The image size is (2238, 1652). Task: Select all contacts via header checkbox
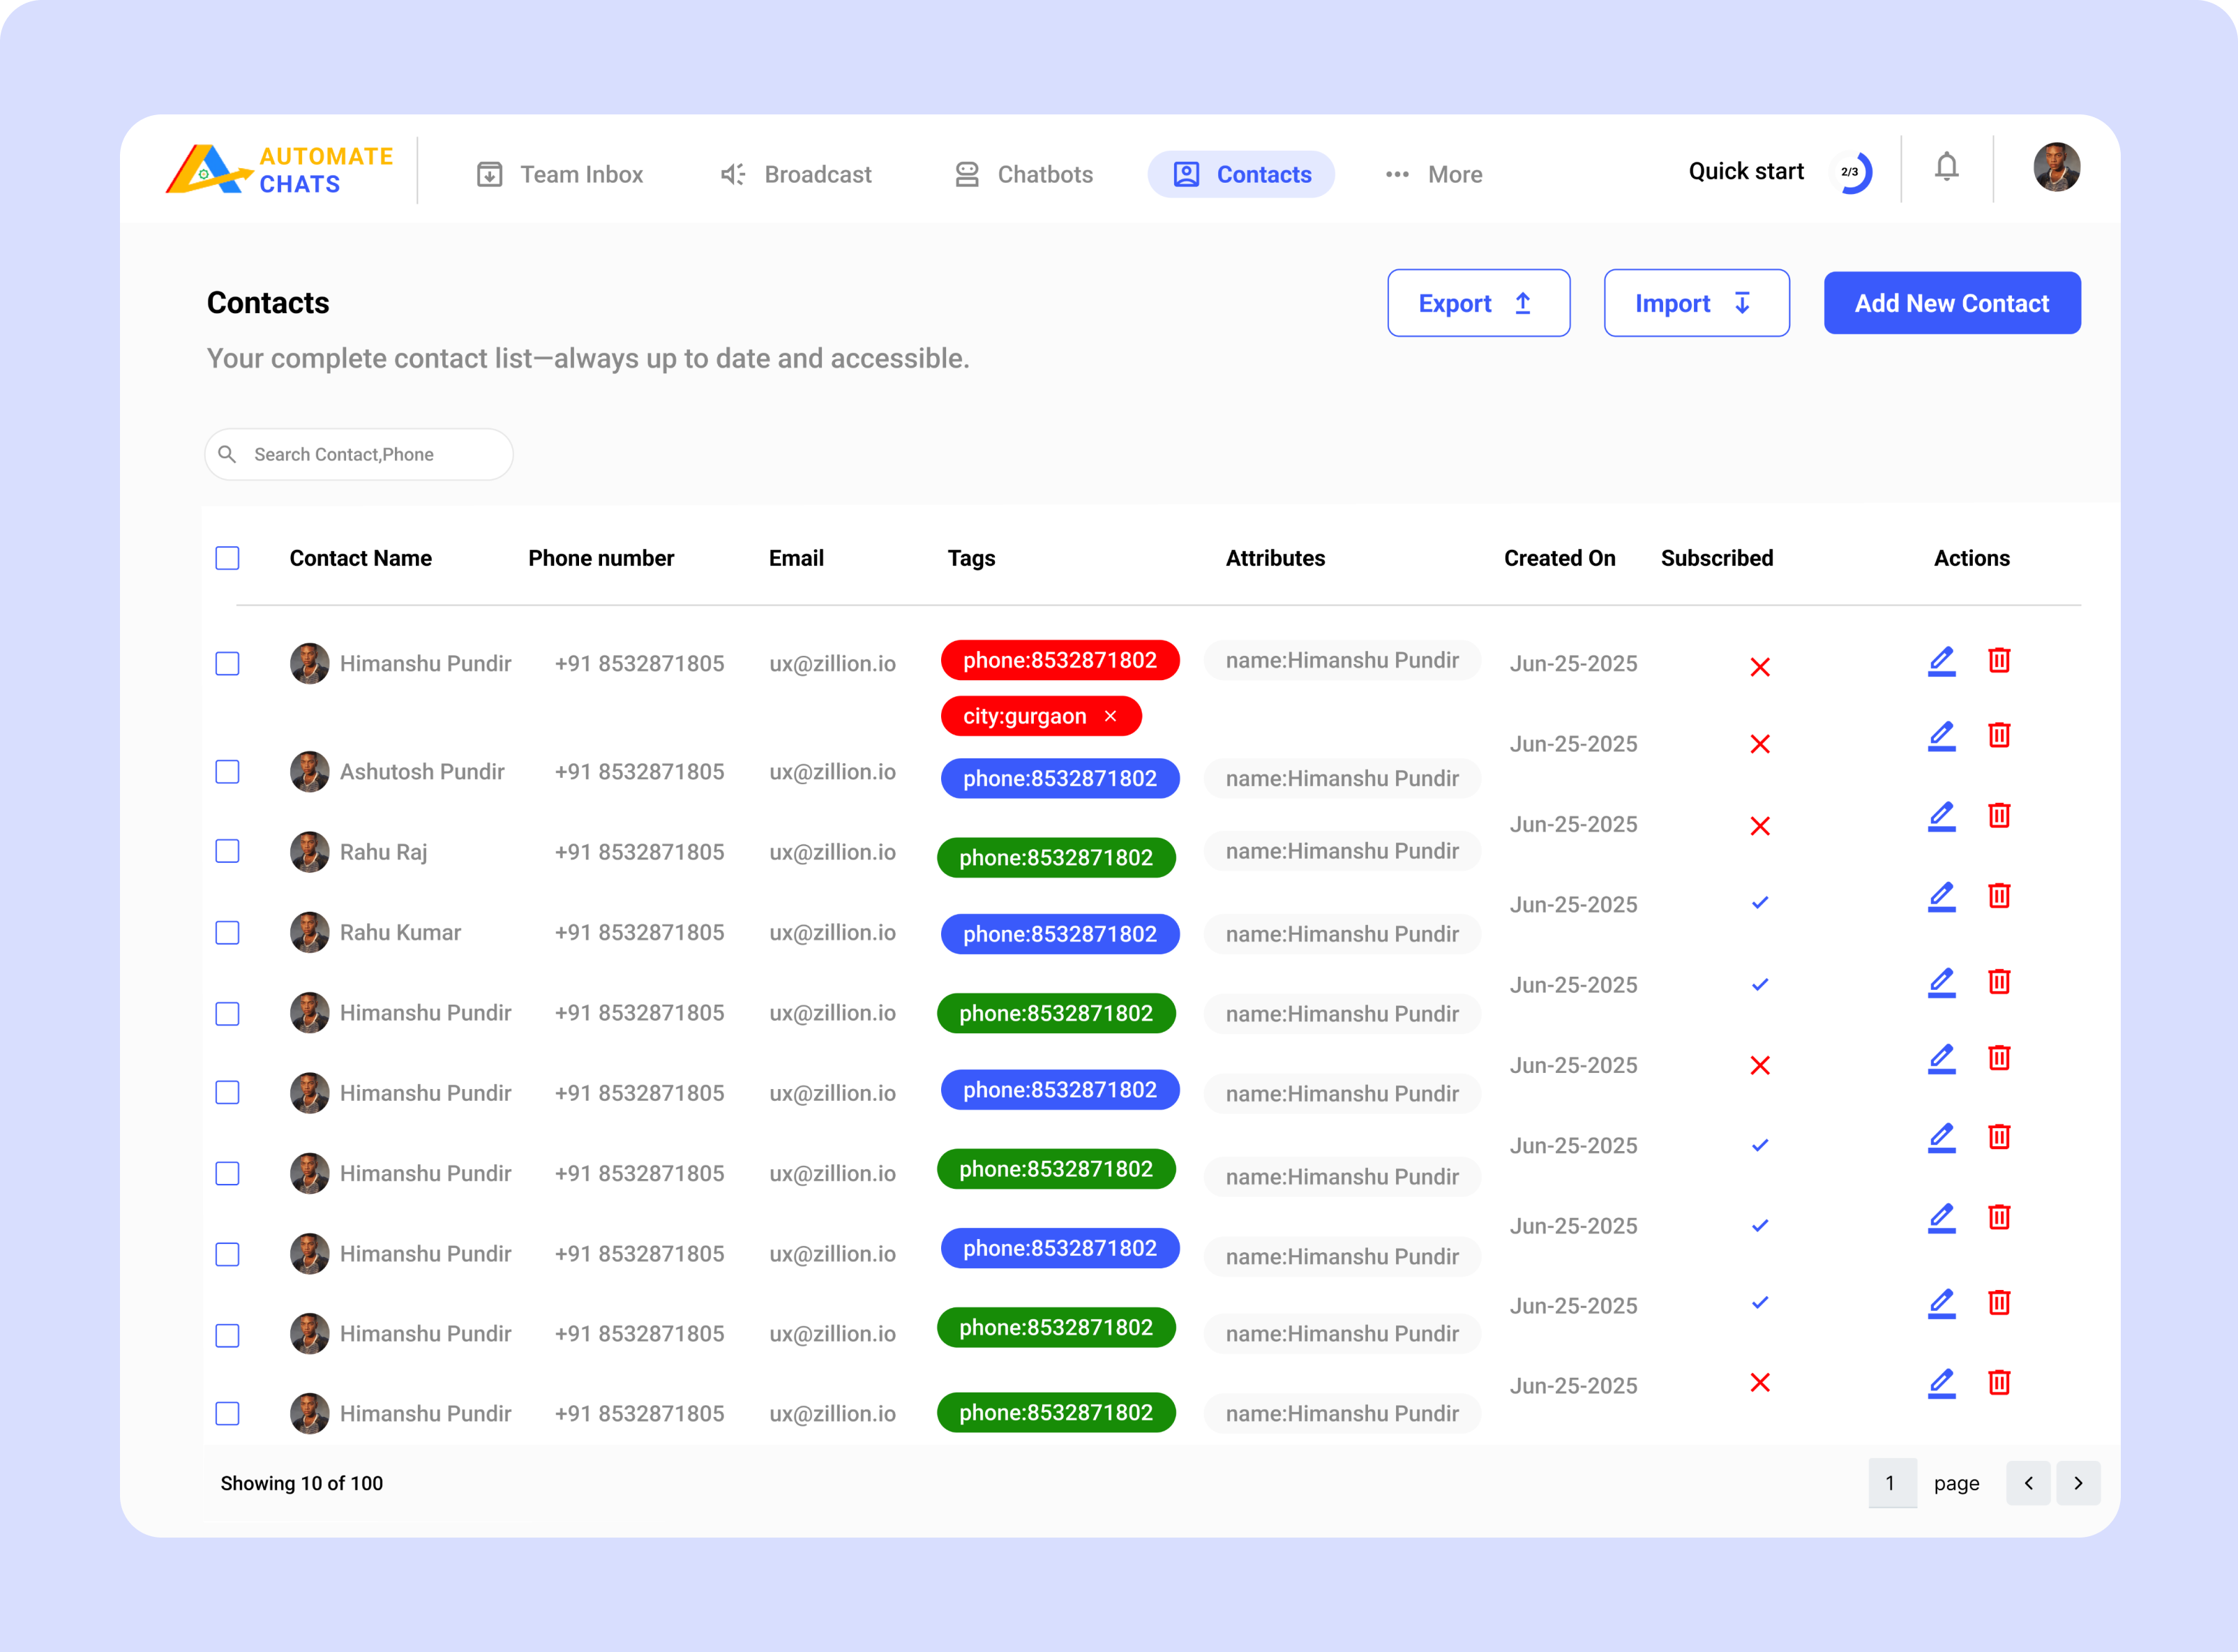(227, 558)
